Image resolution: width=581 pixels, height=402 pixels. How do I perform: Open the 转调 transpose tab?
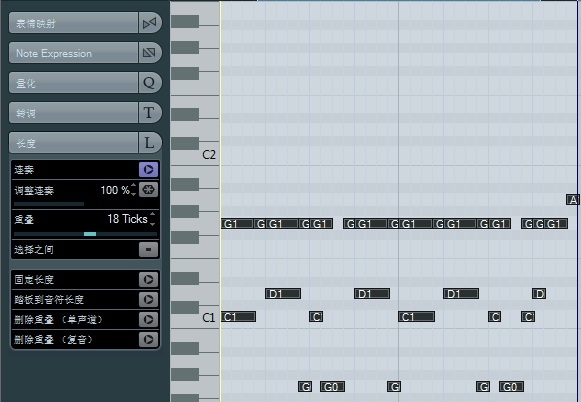pos(73,113)
